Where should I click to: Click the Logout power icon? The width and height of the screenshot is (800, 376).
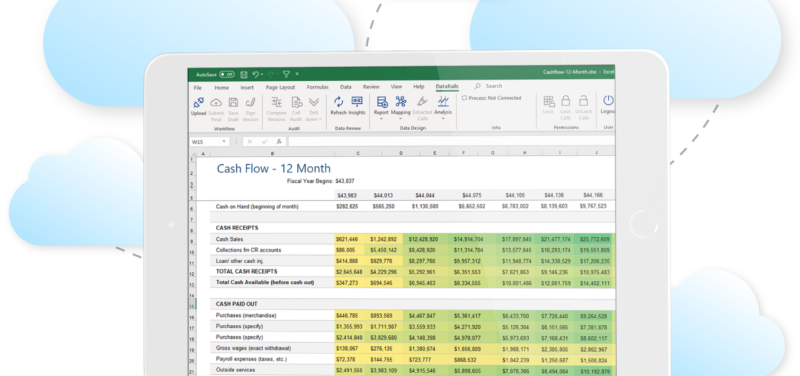608,100
